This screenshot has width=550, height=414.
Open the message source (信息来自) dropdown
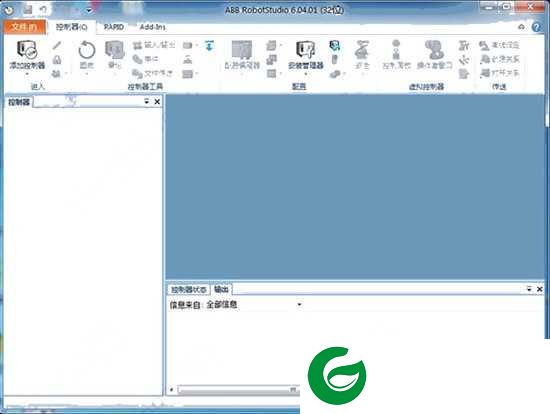(x=299, y=305)
